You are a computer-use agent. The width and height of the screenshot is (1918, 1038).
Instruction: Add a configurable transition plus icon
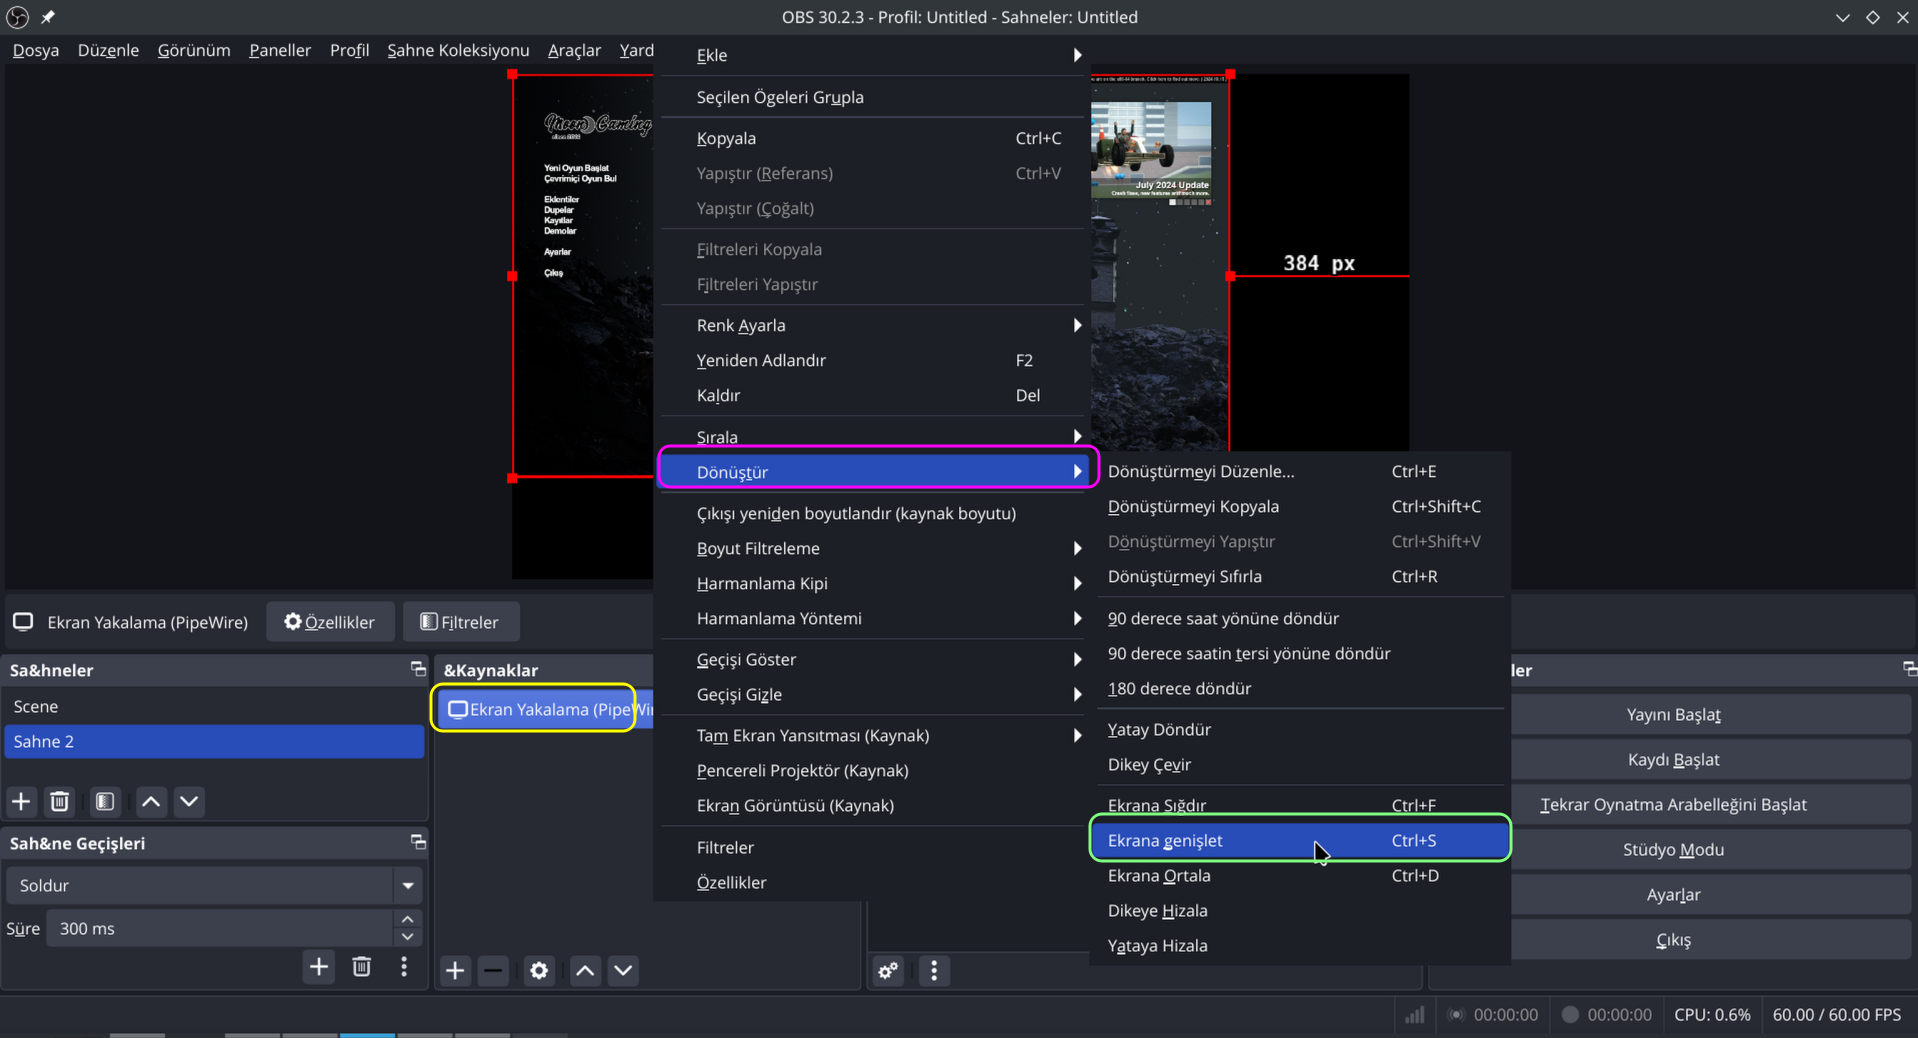tap(319, 967)
